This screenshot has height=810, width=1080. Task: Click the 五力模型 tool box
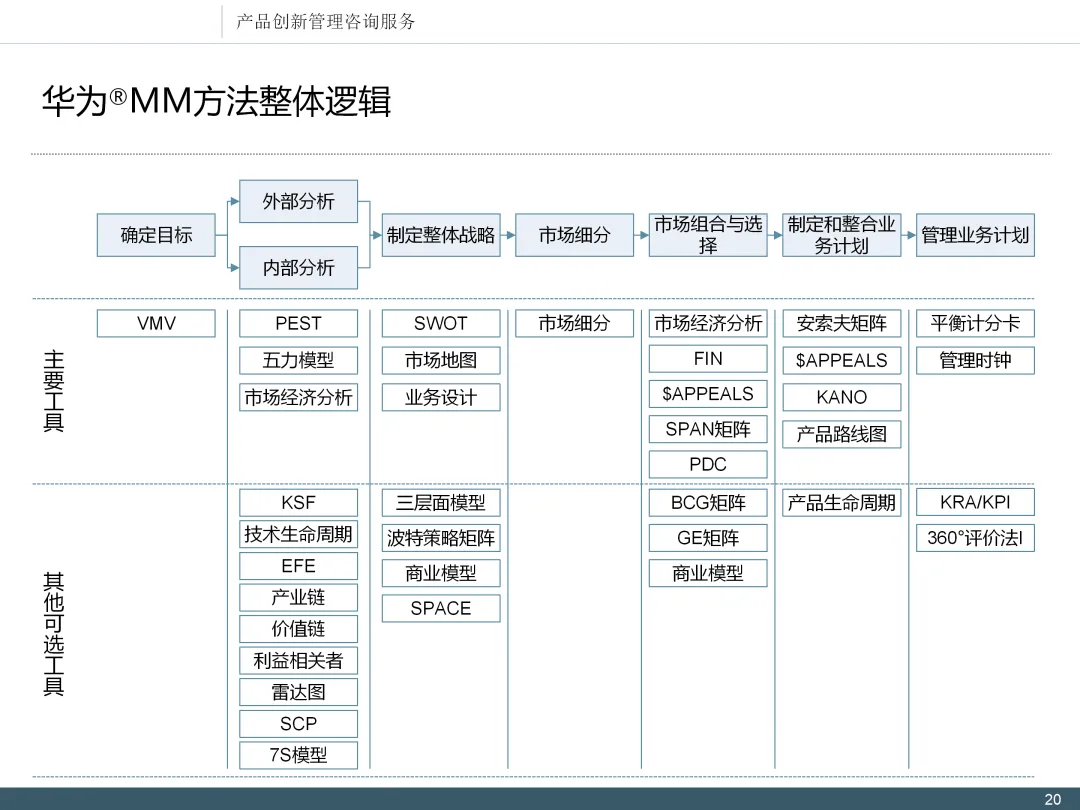298,360
